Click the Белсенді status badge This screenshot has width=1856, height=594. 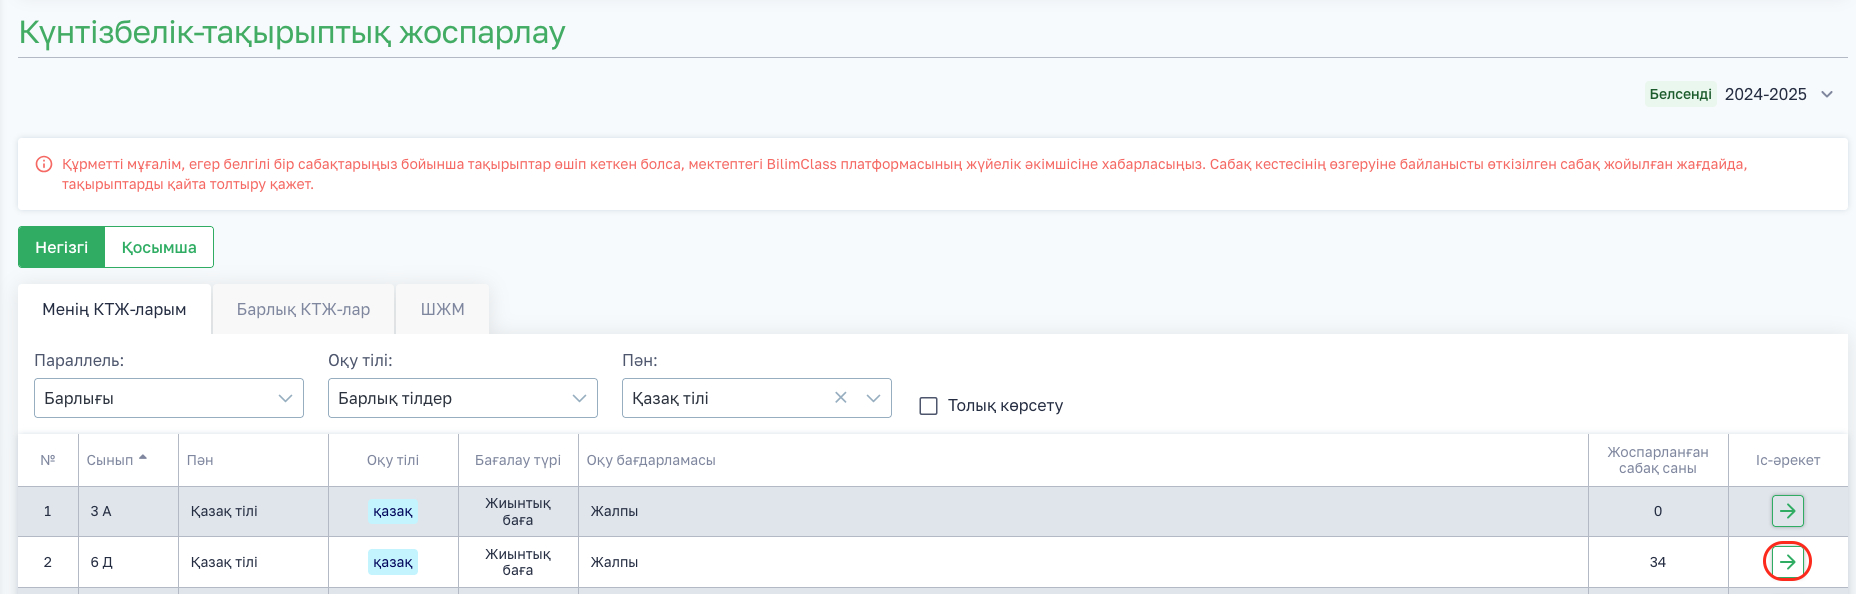(x=1680, y=94)
